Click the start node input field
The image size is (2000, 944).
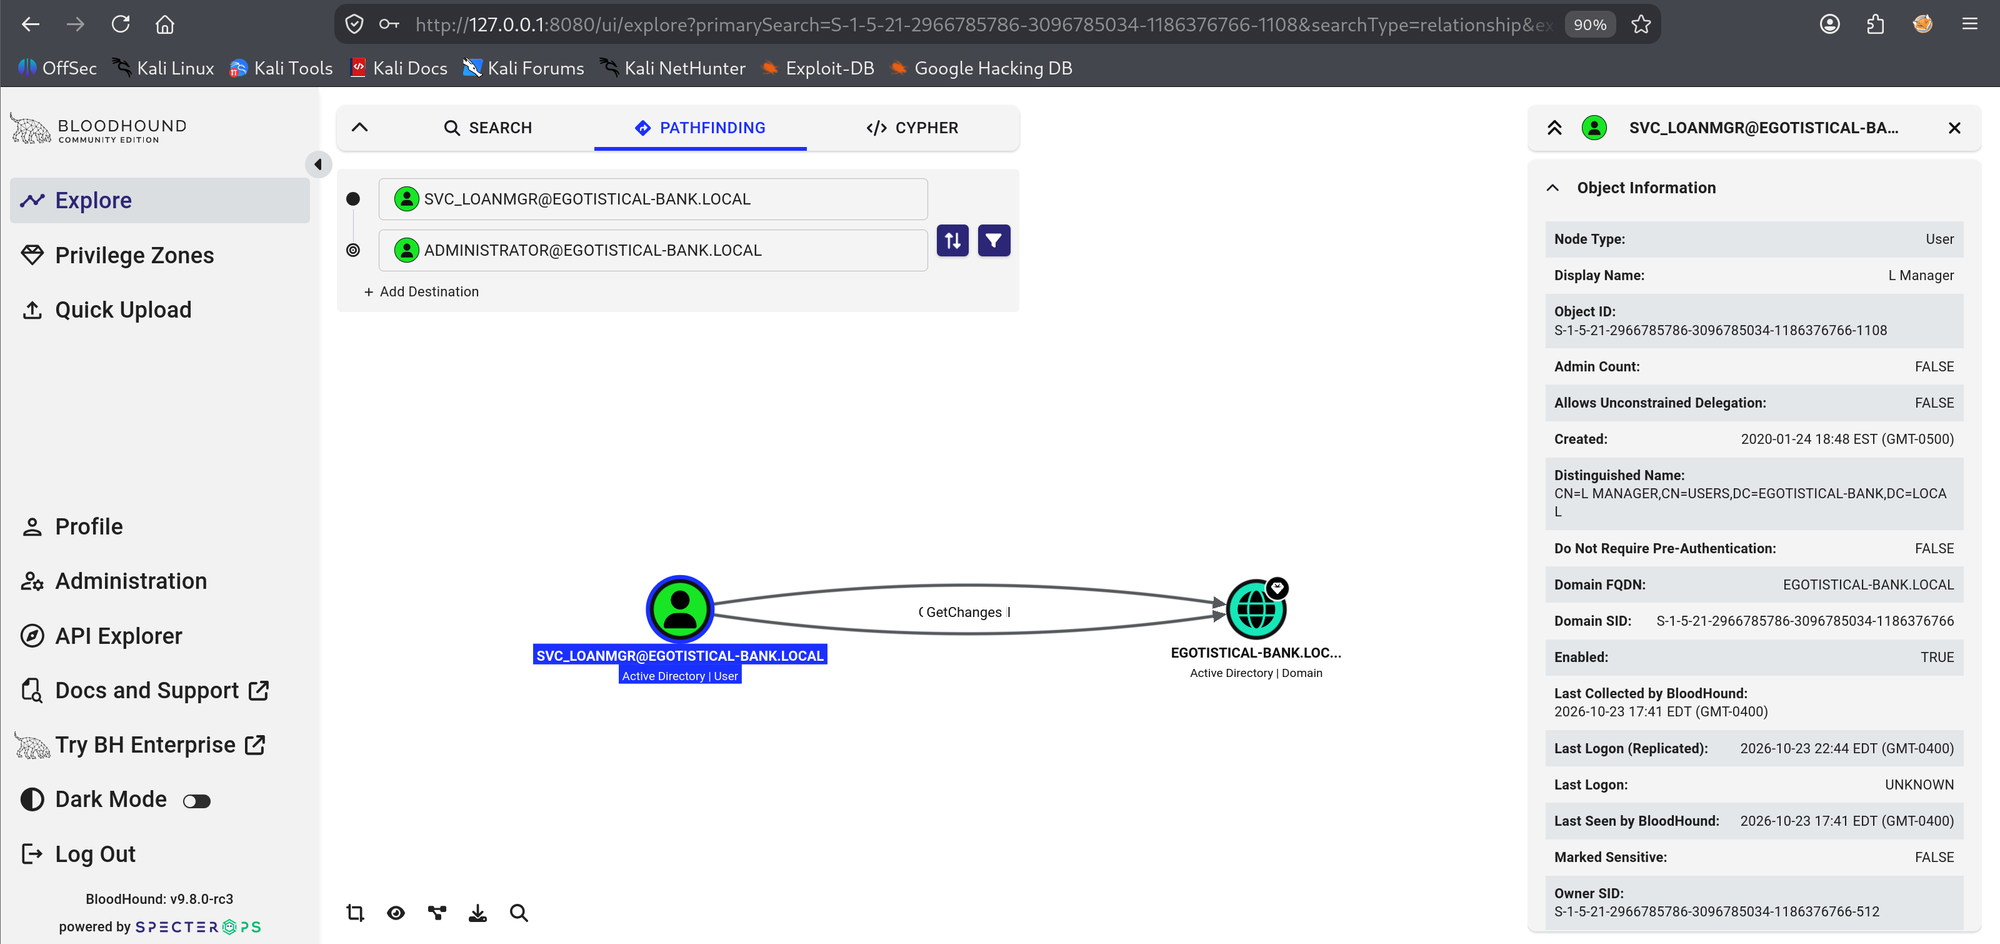[653, 199]
